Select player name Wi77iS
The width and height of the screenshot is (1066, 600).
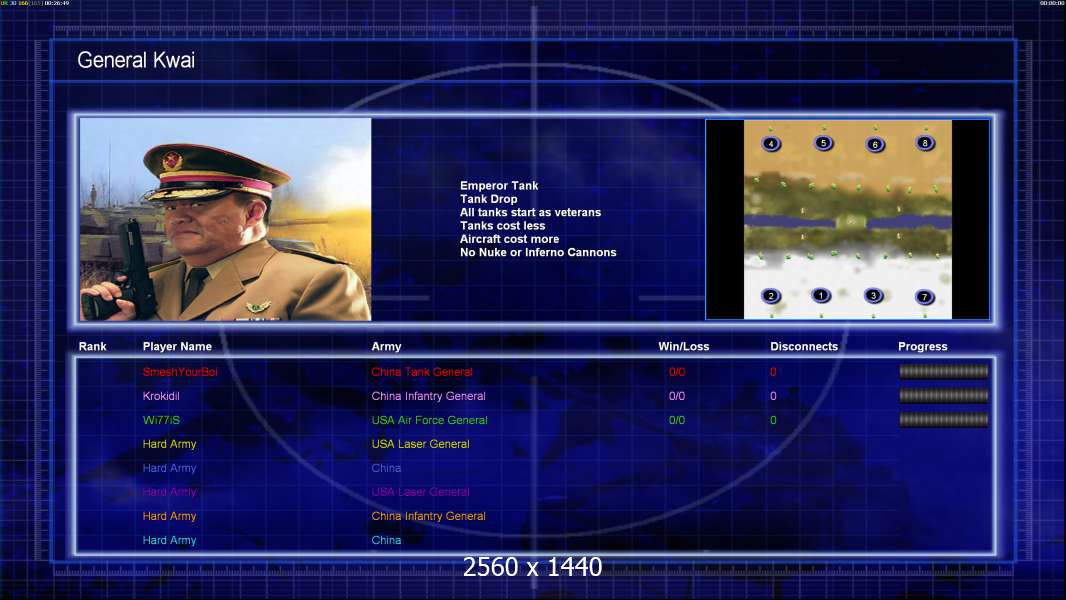pyautogui.click(x=161, y=420)
